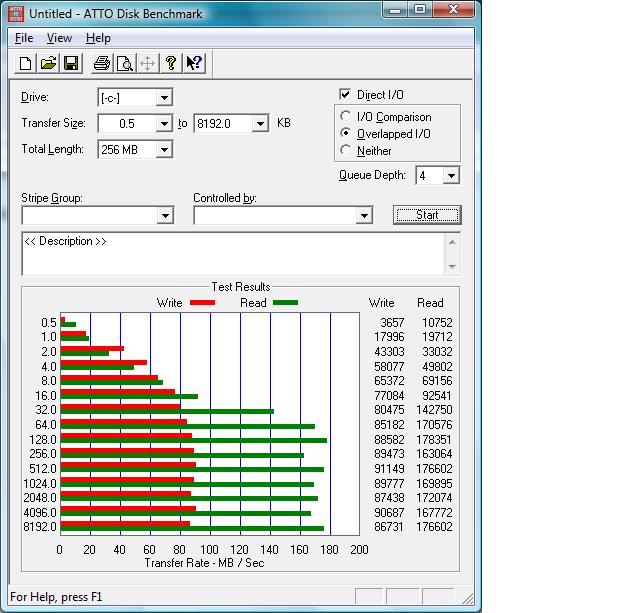The width and height of the screenshot is (640, 613).
Task: Click the read value 142750
Action: pyautogui.click(x=434, y=409)
